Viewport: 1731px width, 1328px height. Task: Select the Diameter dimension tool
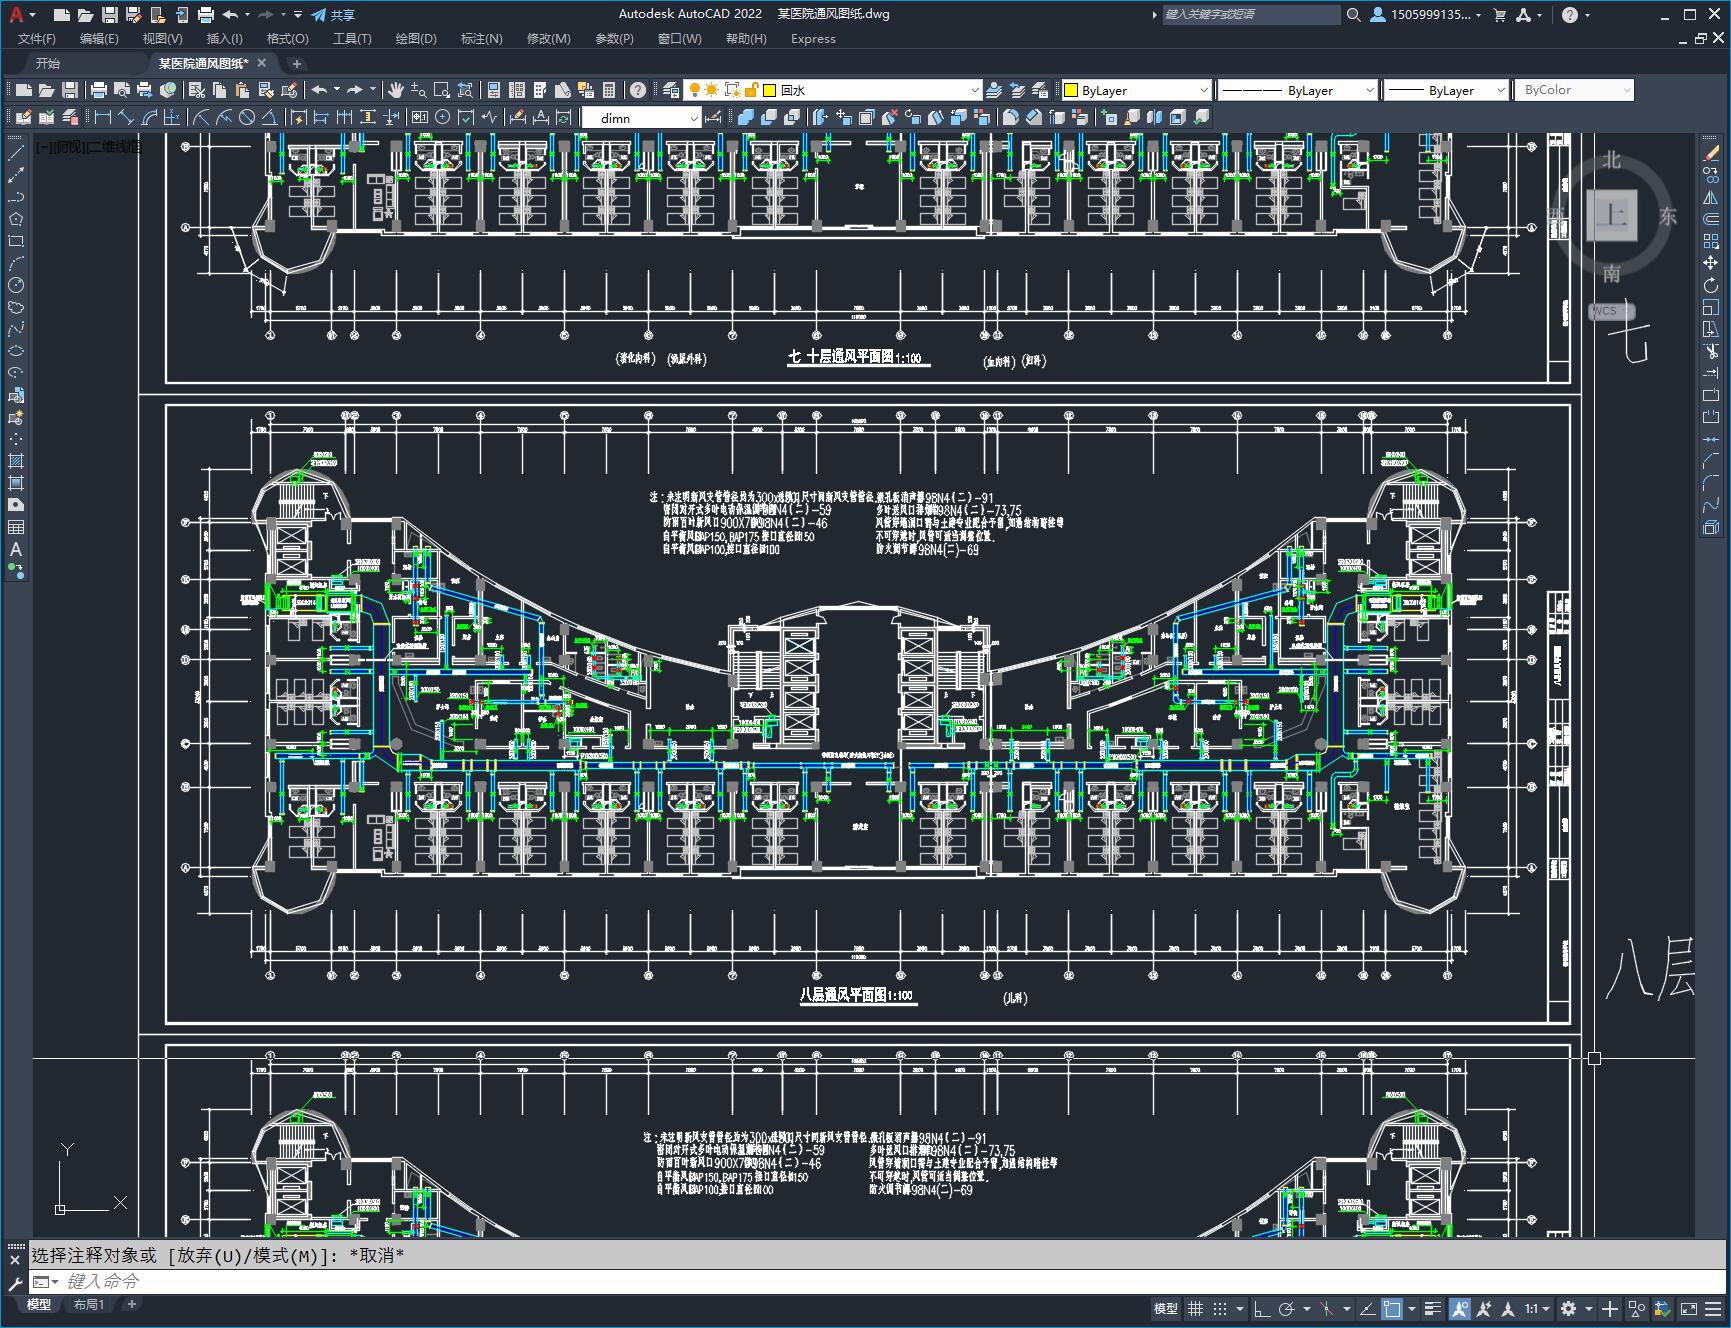click(x=246, y=117)
